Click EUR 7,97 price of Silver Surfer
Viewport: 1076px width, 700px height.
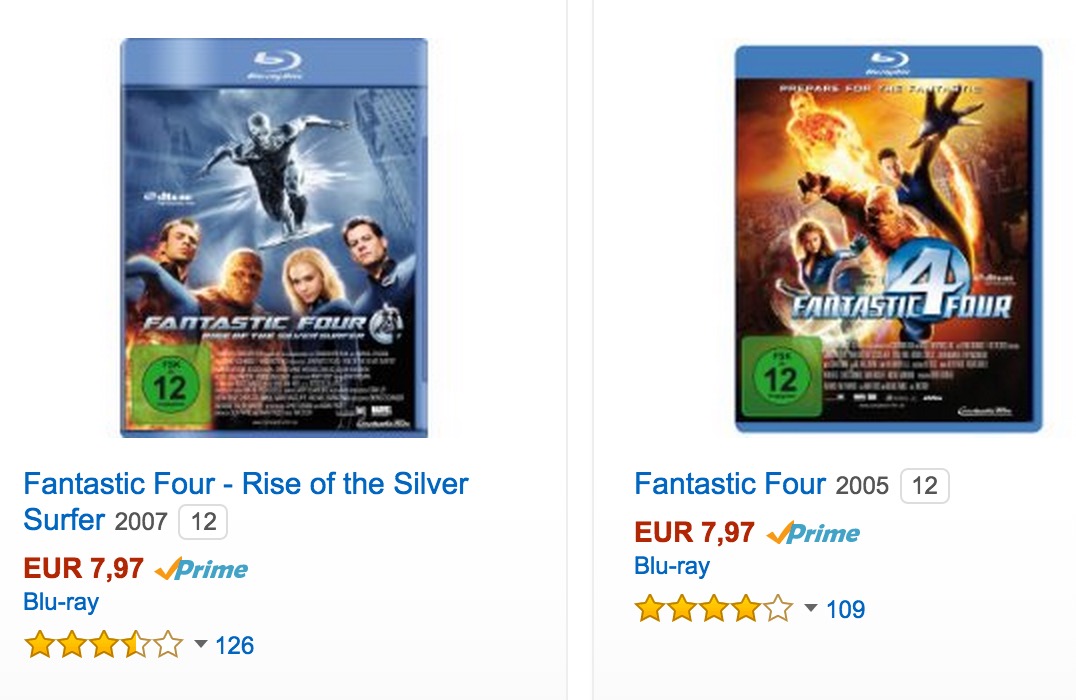click(84, 569)
